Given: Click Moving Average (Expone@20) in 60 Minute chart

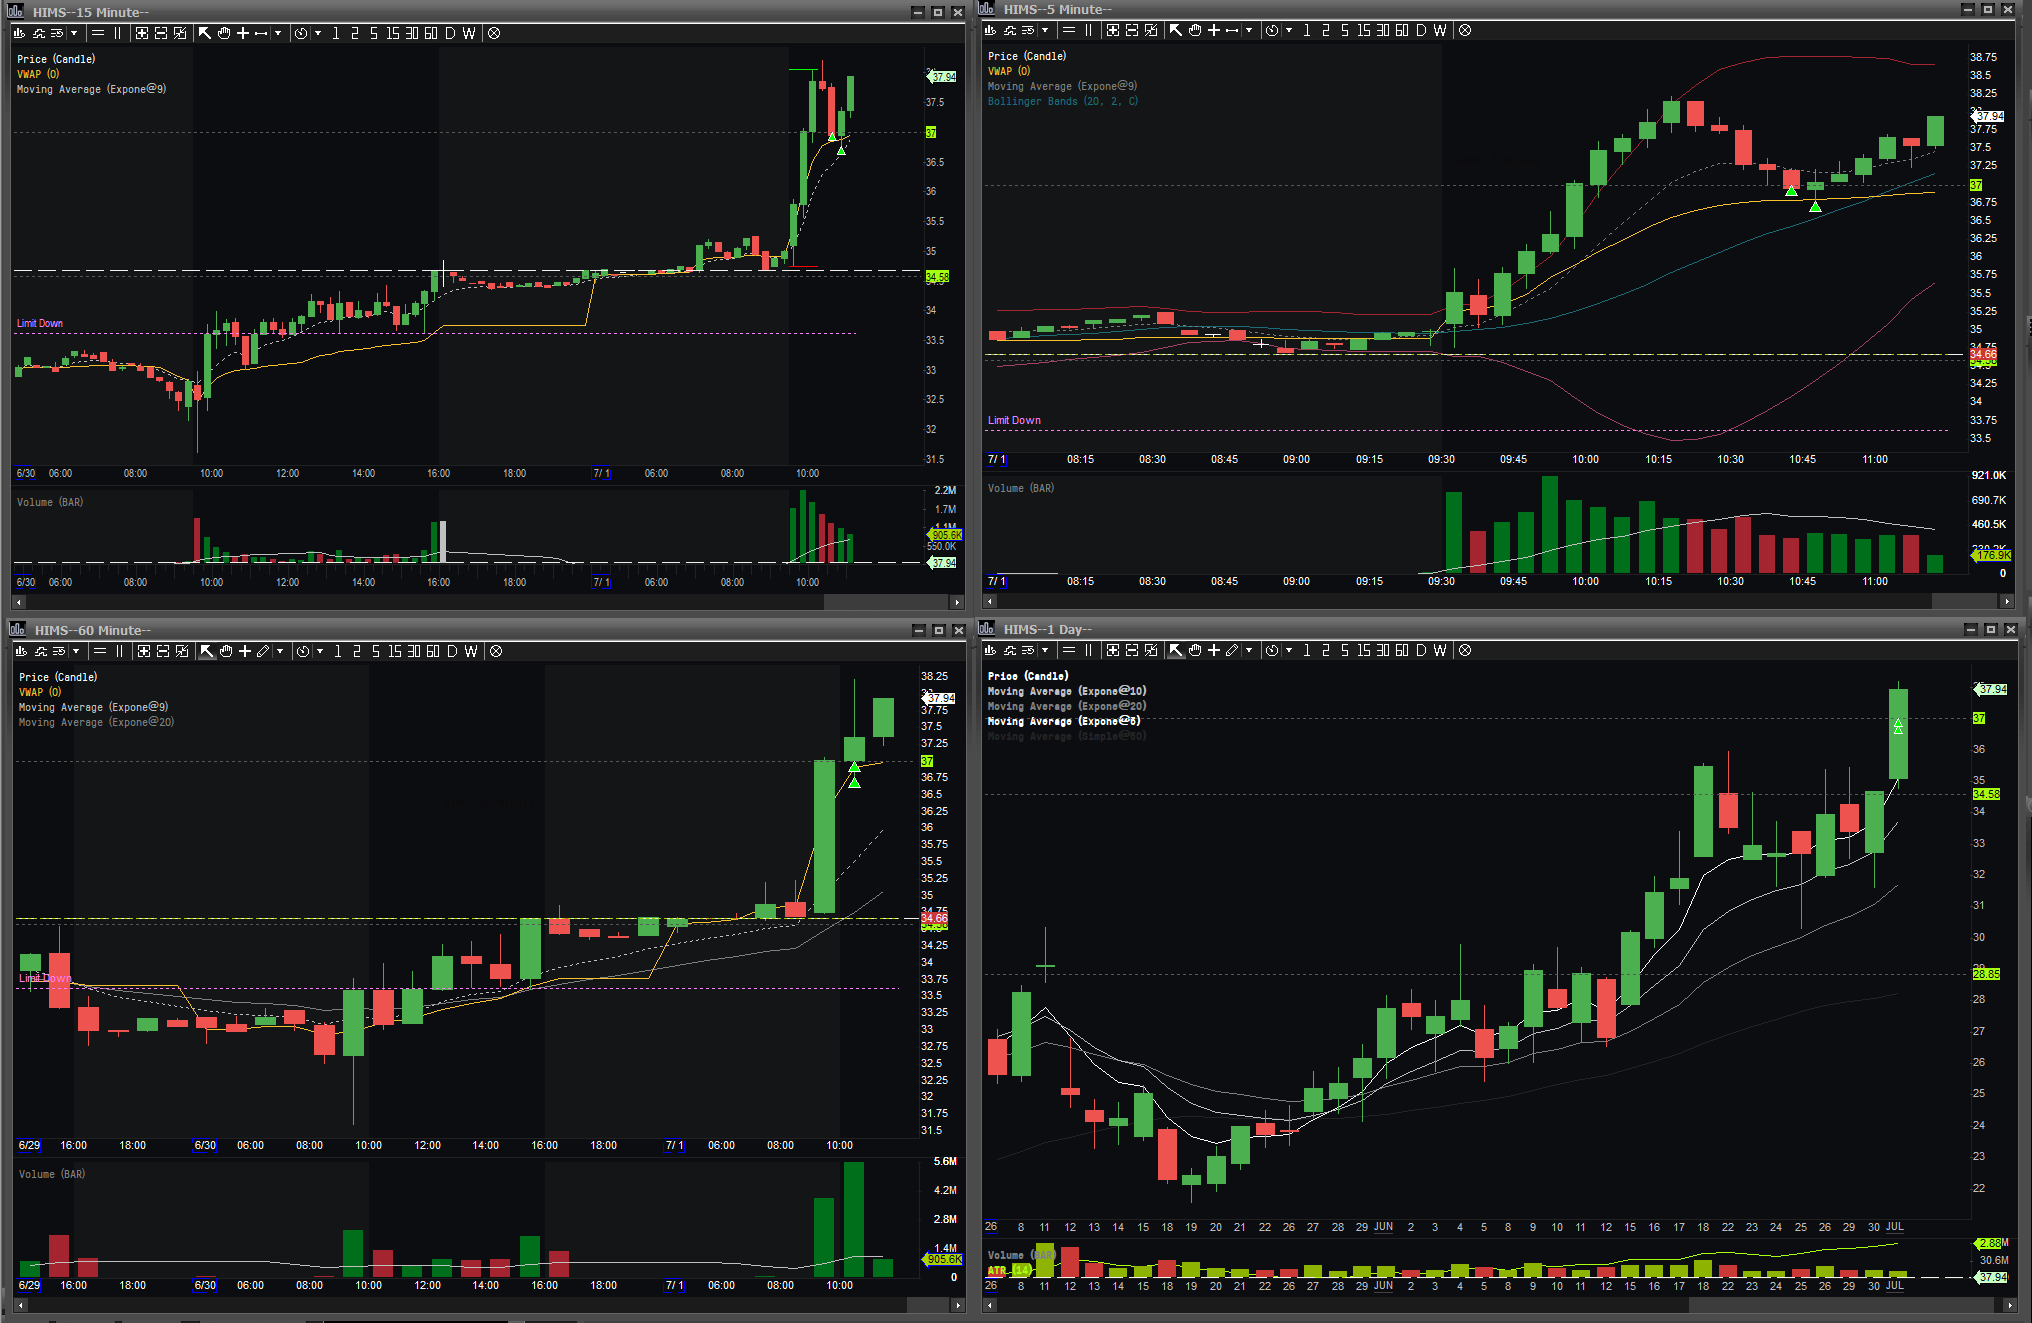Looking at the screenshot, I should (96, 722).
